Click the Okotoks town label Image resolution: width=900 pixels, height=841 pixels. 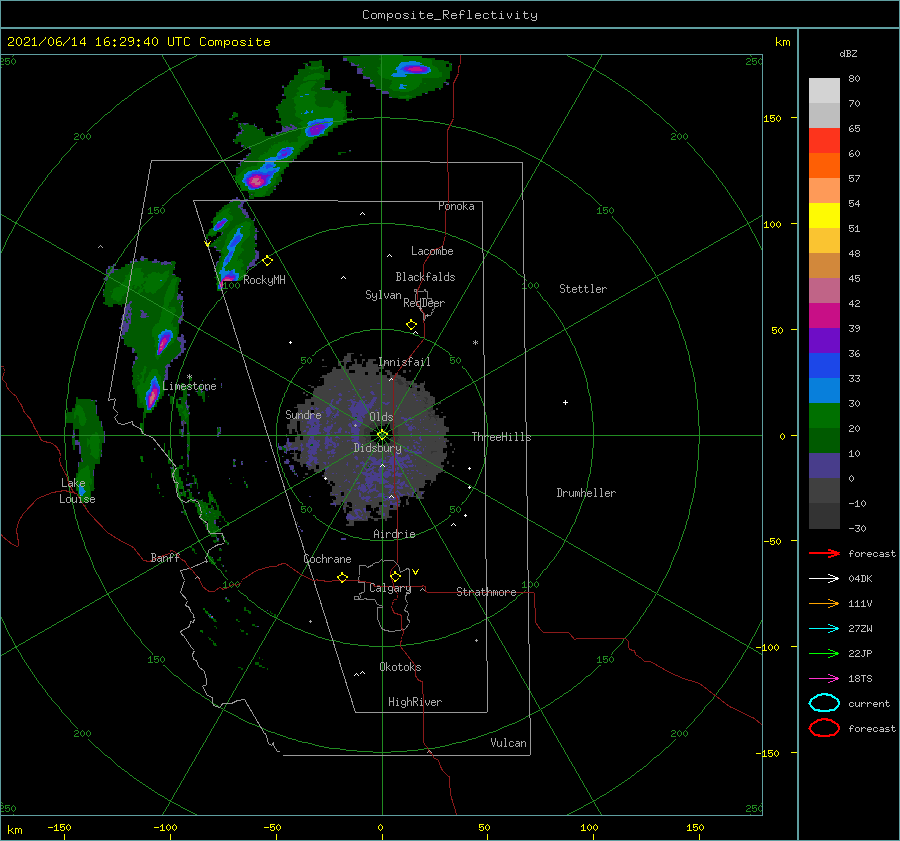(x=400, y=667)
